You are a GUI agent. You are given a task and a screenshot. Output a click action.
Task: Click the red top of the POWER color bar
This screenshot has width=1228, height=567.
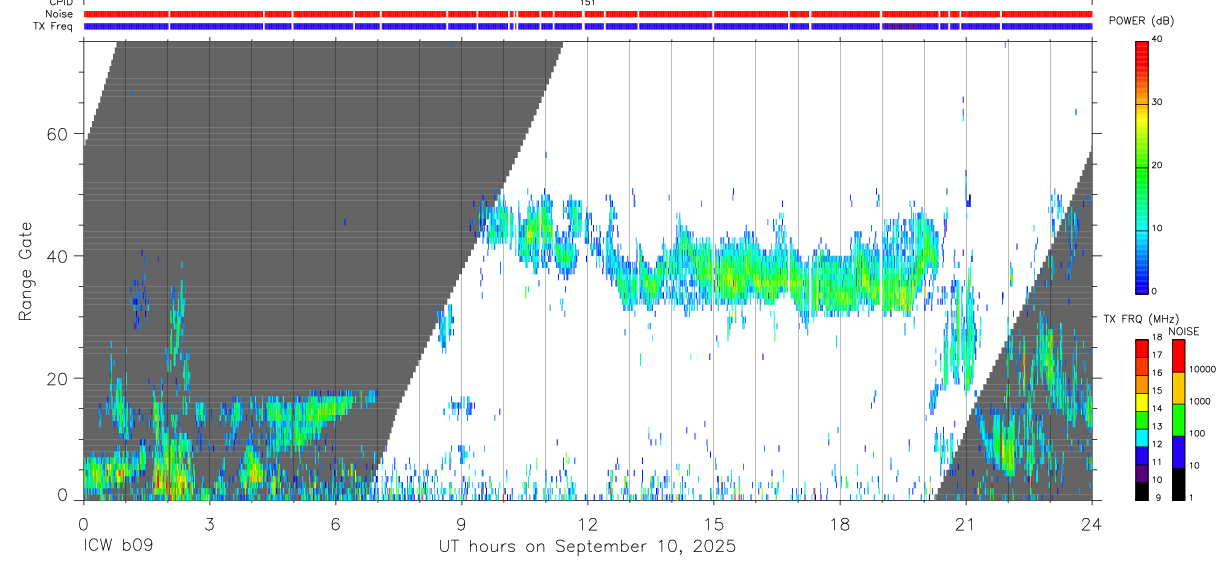coord(1141,55)
